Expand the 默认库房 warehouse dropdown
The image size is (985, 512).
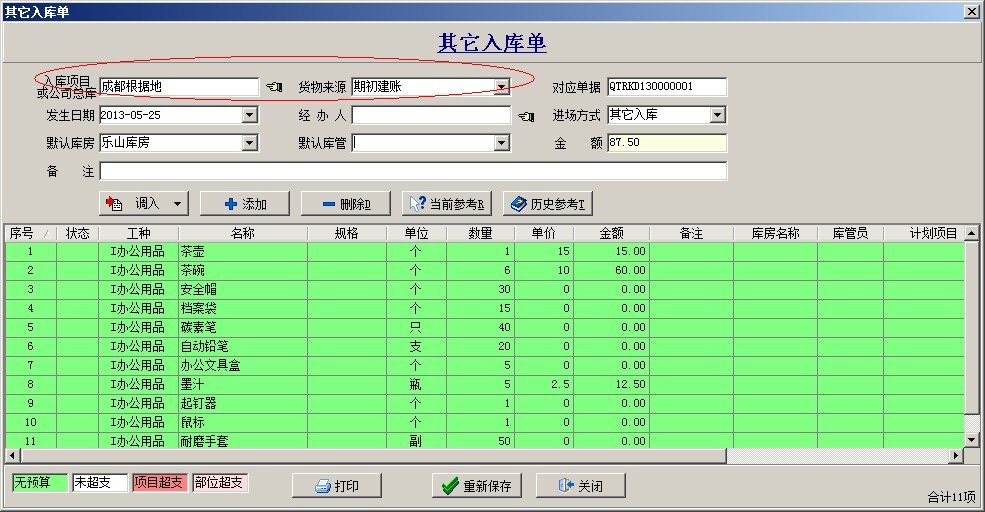[249, 144]
